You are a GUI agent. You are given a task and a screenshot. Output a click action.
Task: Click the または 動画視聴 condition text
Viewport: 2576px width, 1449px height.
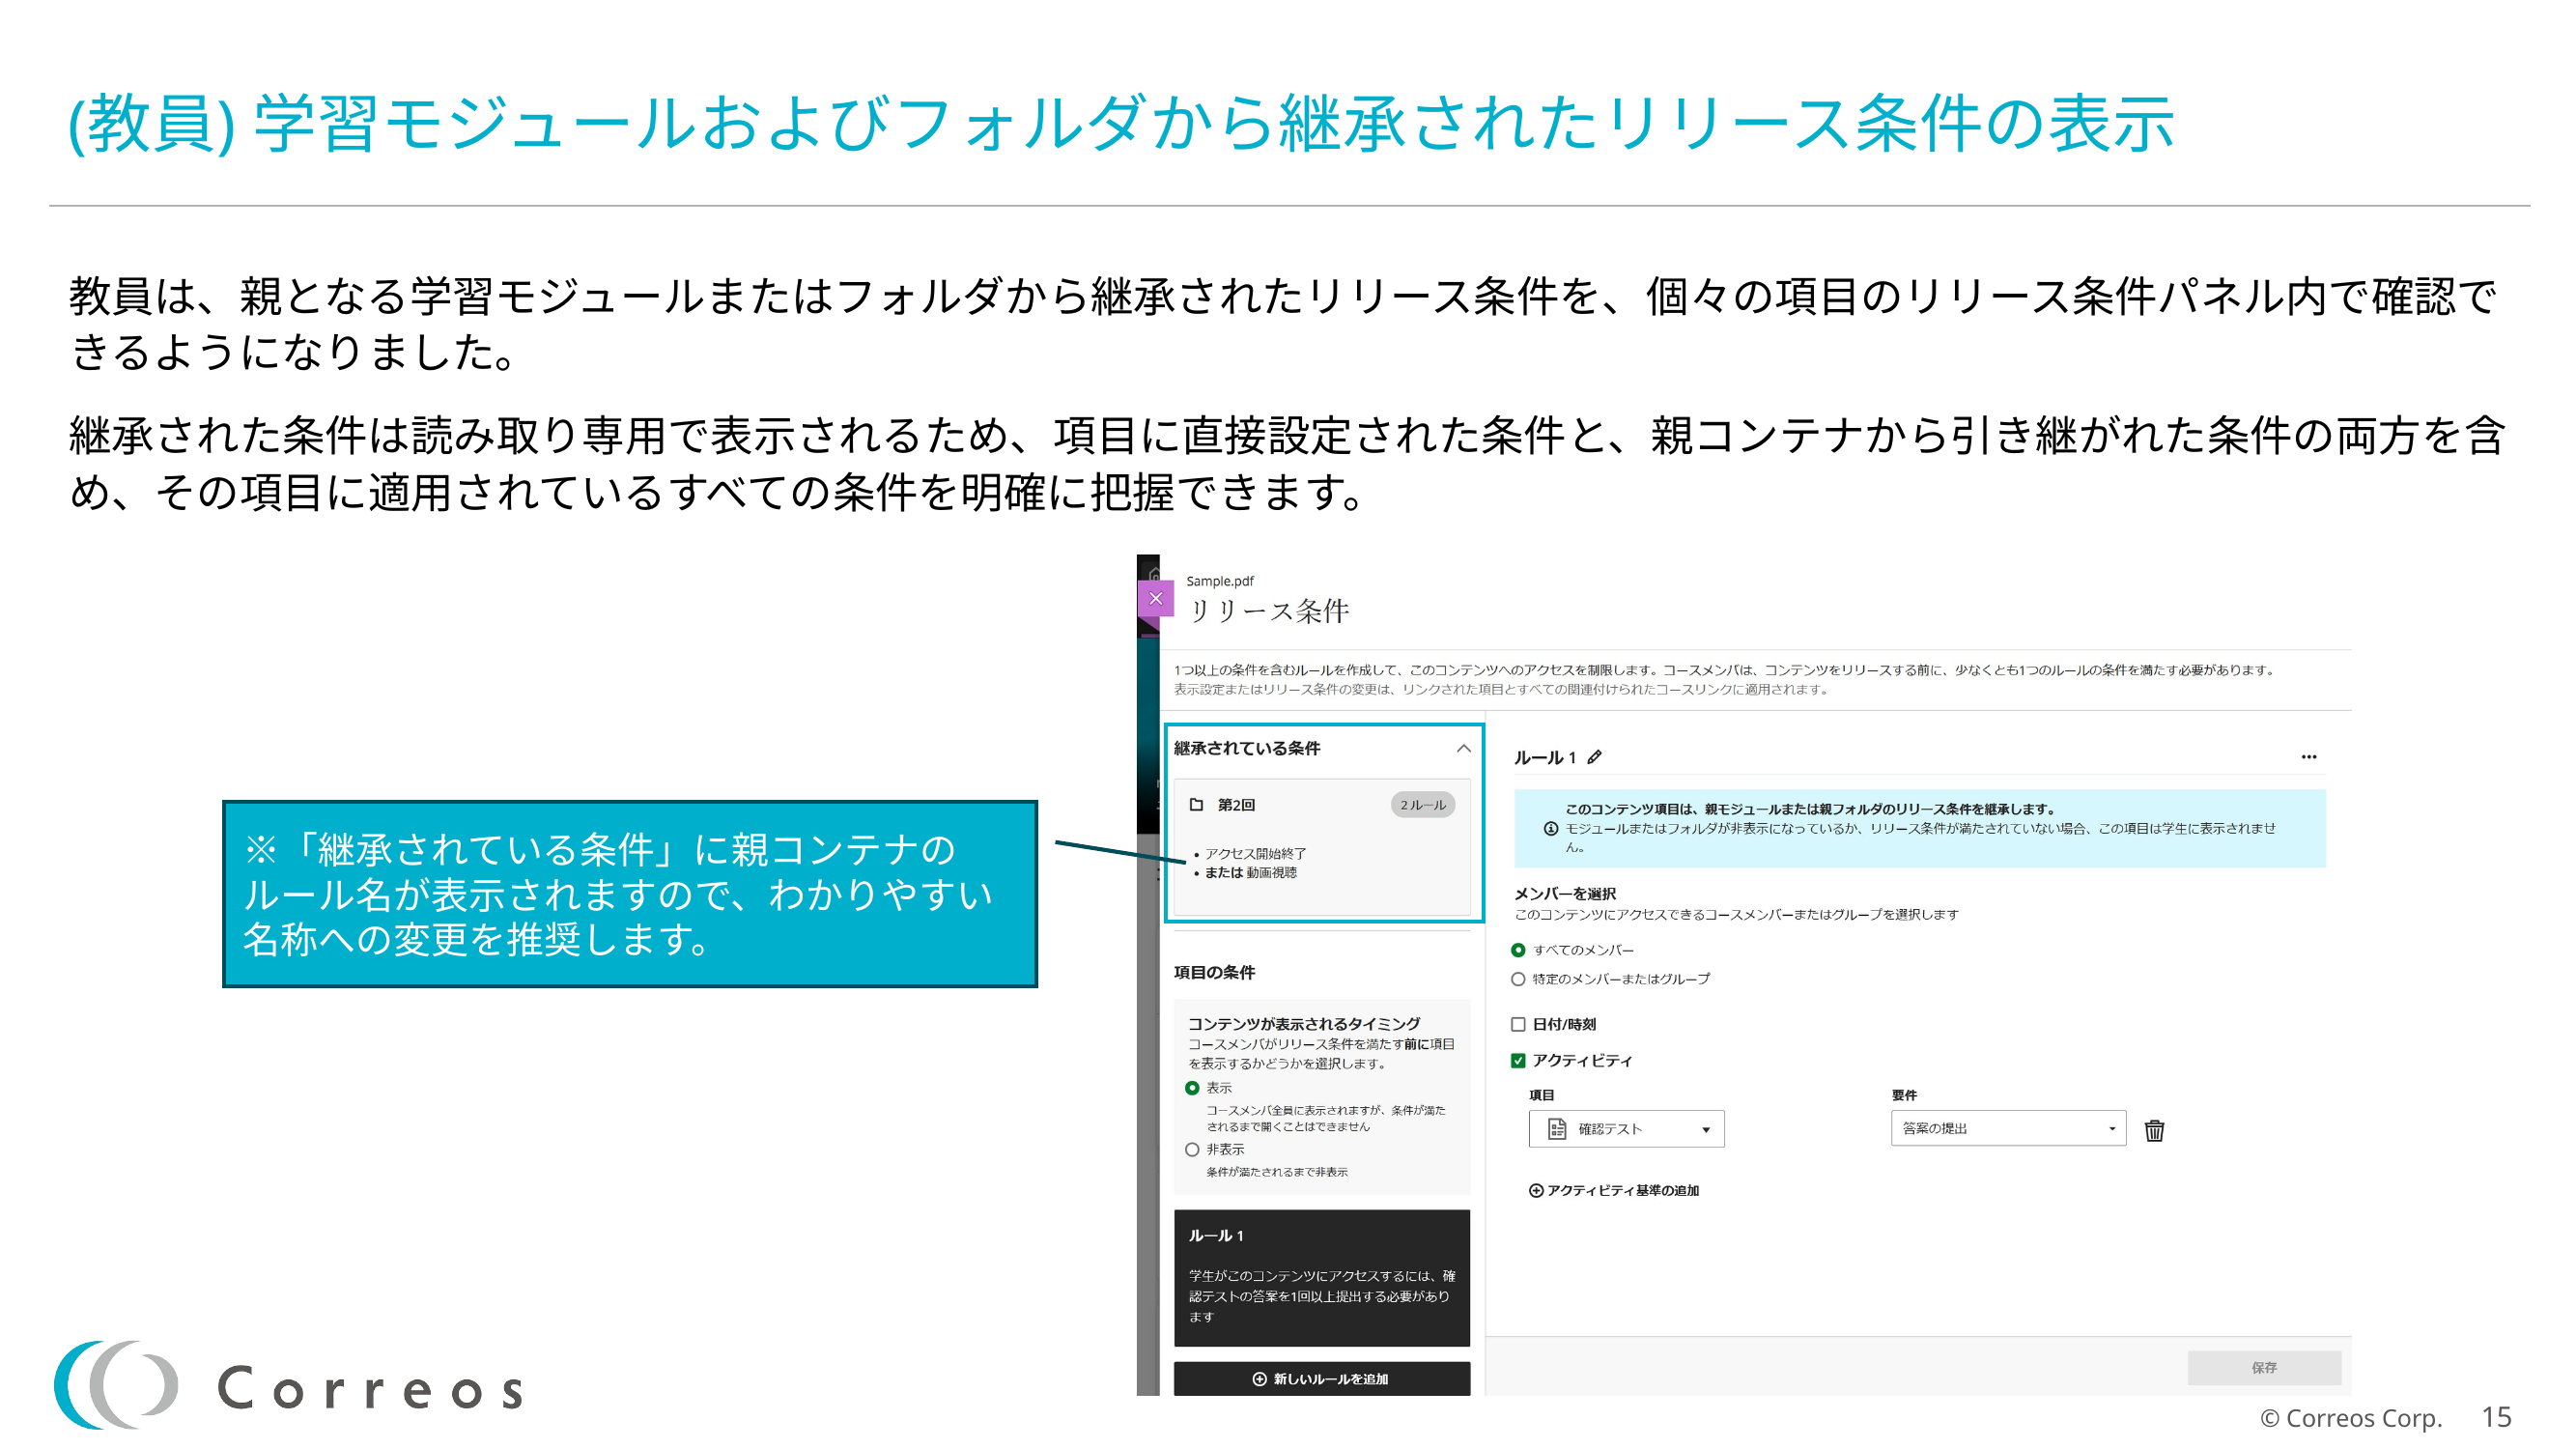[1250, 873]
